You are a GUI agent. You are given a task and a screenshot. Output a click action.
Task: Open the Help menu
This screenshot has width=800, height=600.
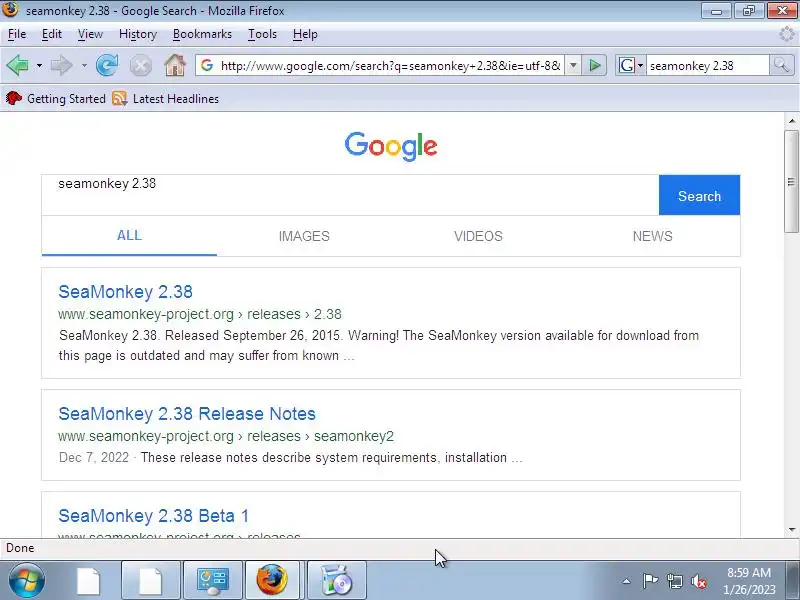[x=305, y=34]
